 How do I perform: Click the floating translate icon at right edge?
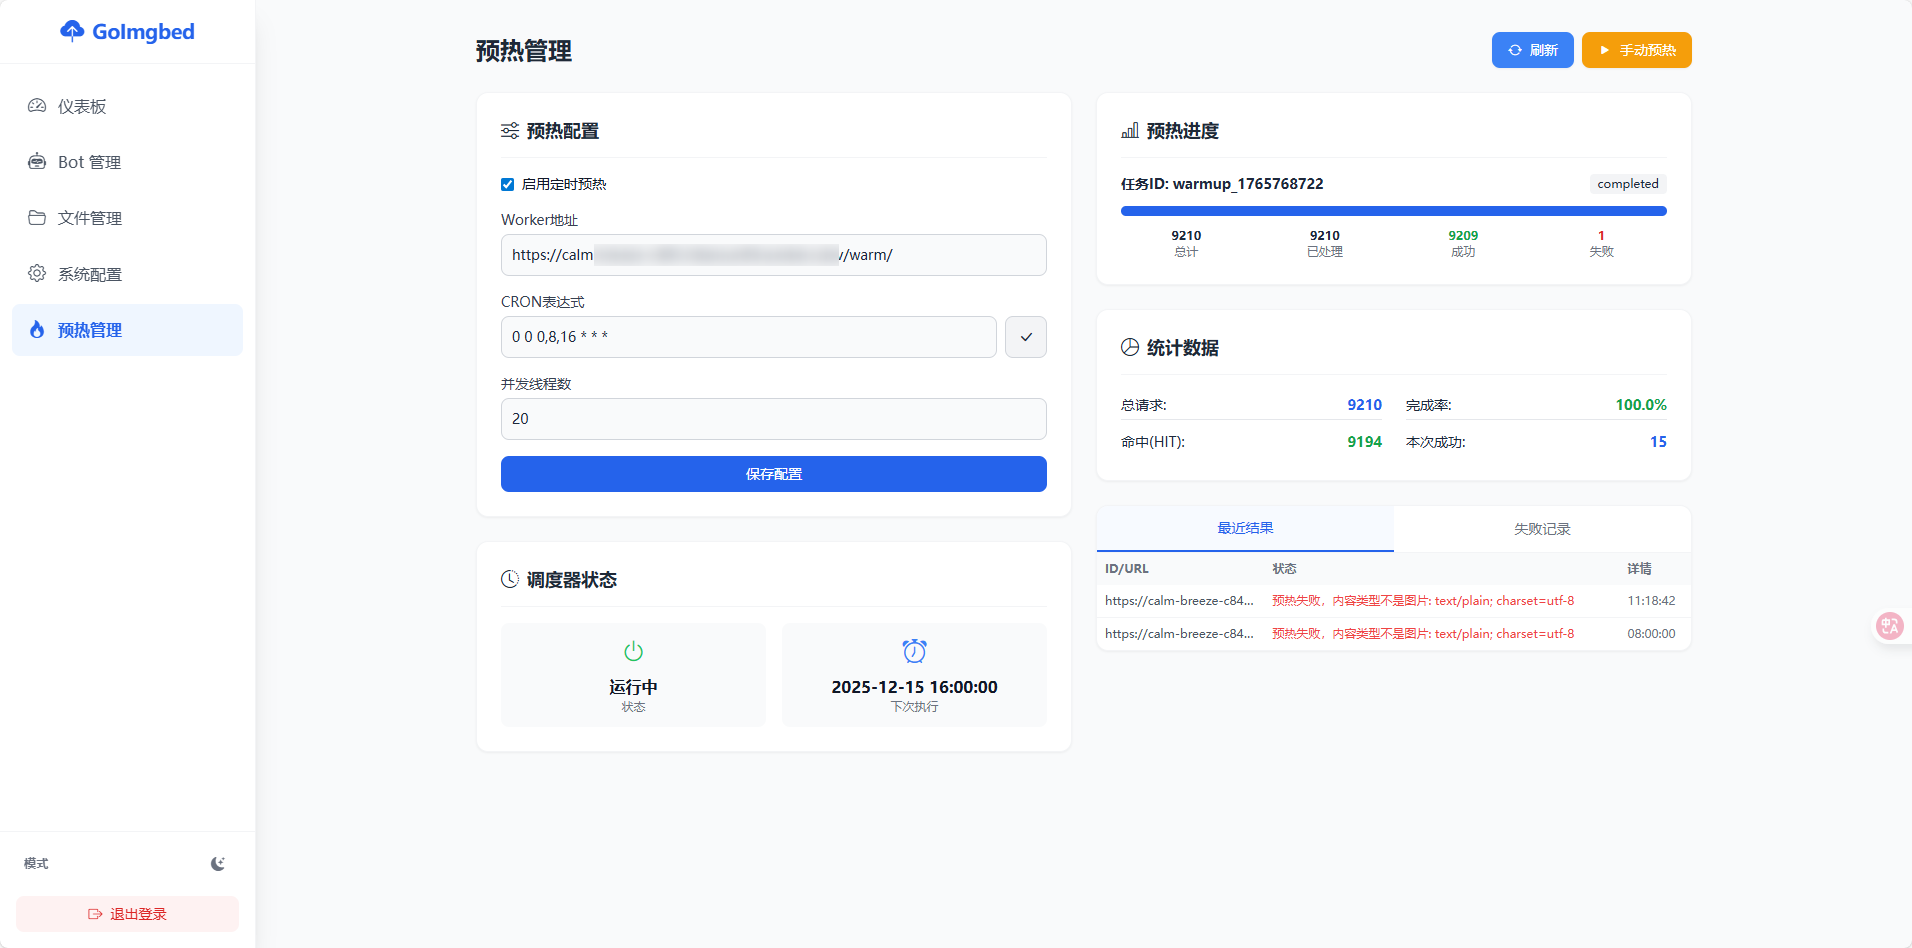coord(1889,626)
